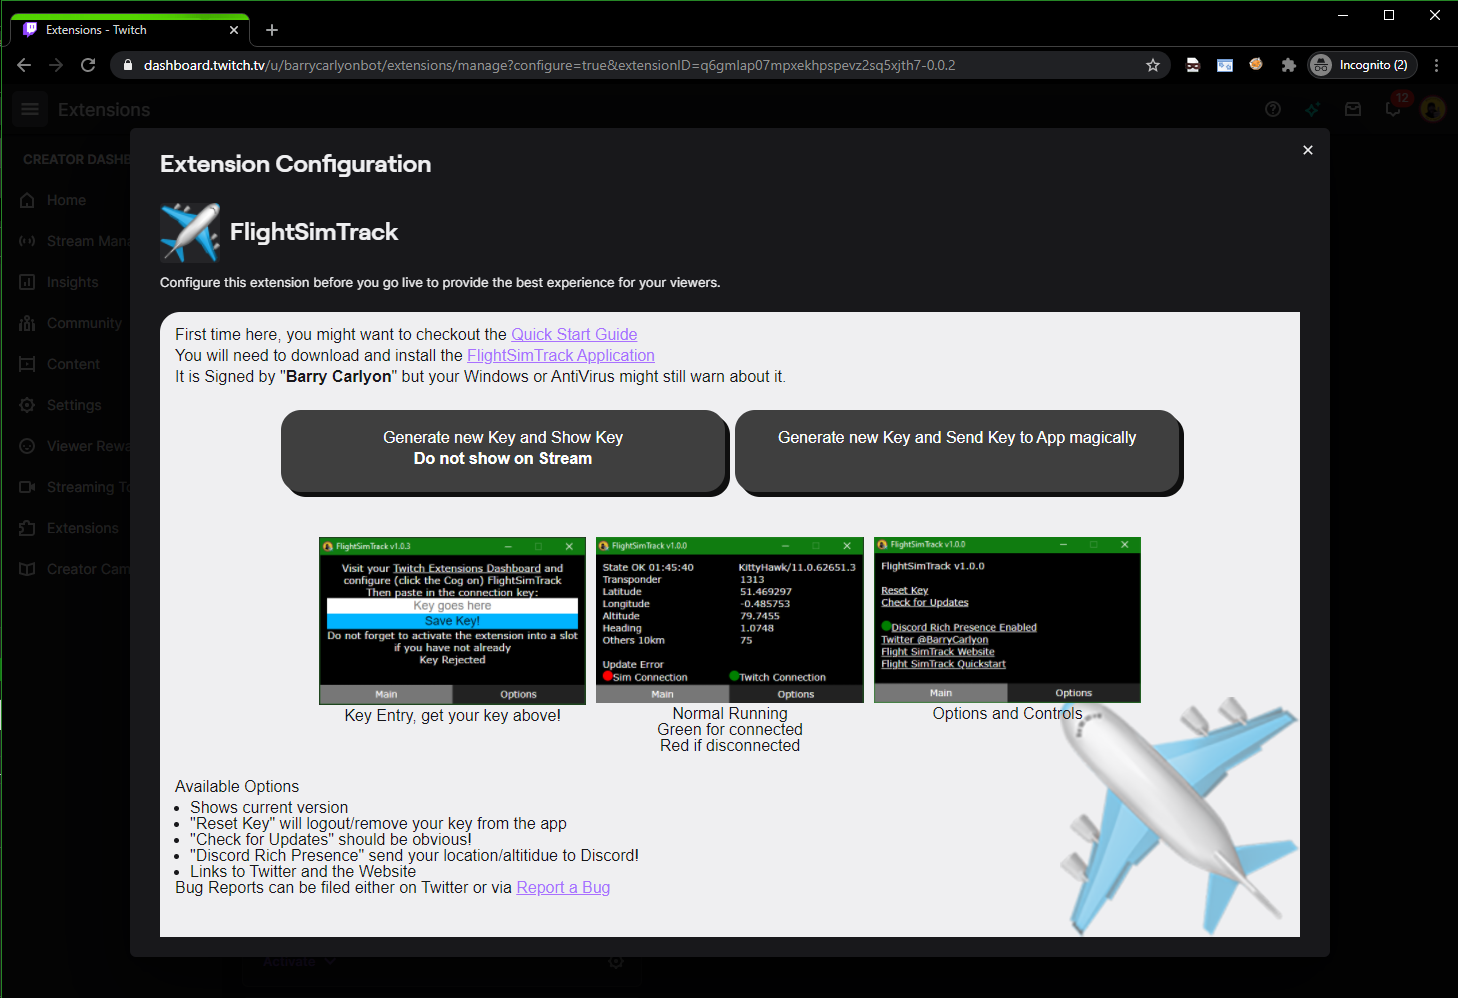Viewport: 1458px width, 998px height.
Task: Click the Normal Running screenshot thumbnail
Action: (x=729, y=621)
